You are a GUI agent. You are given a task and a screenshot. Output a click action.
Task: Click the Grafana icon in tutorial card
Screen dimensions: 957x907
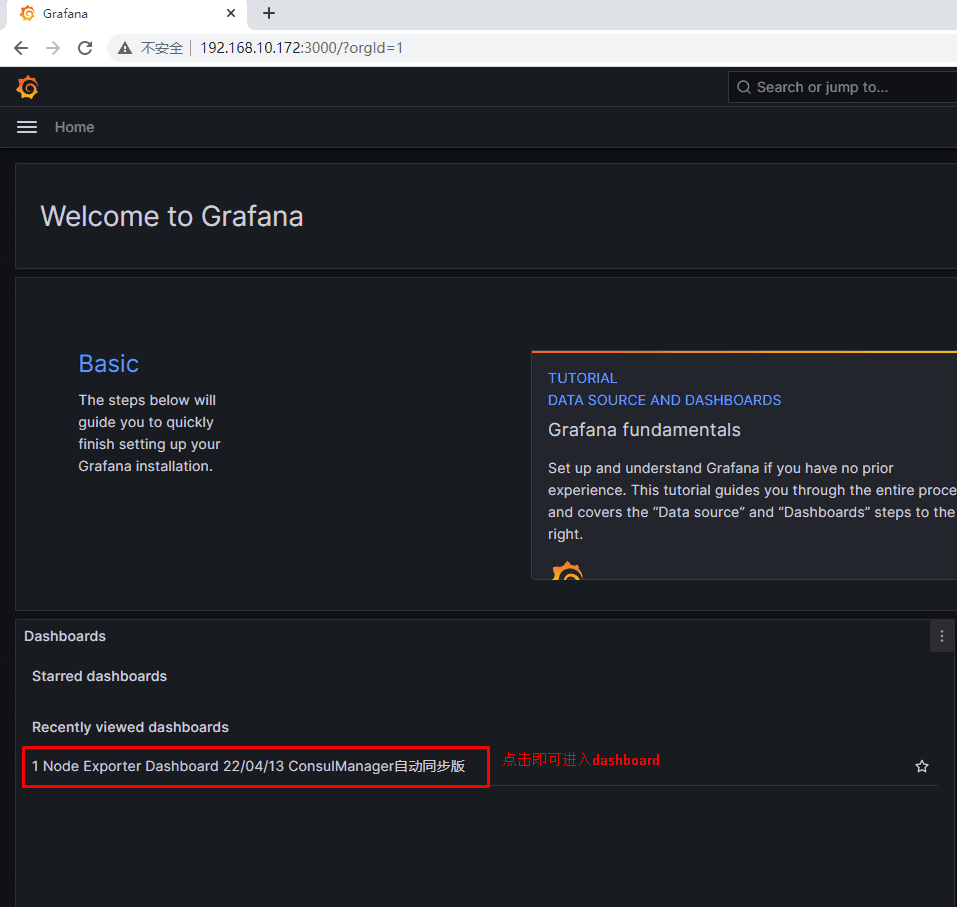point(567,570)
